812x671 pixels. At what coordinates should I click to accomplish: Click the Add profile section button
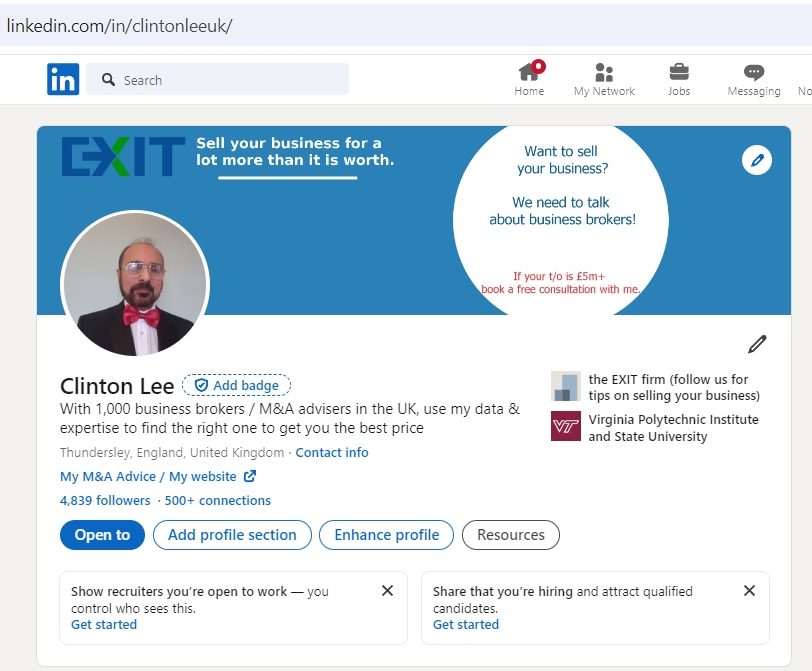(232, 535)
